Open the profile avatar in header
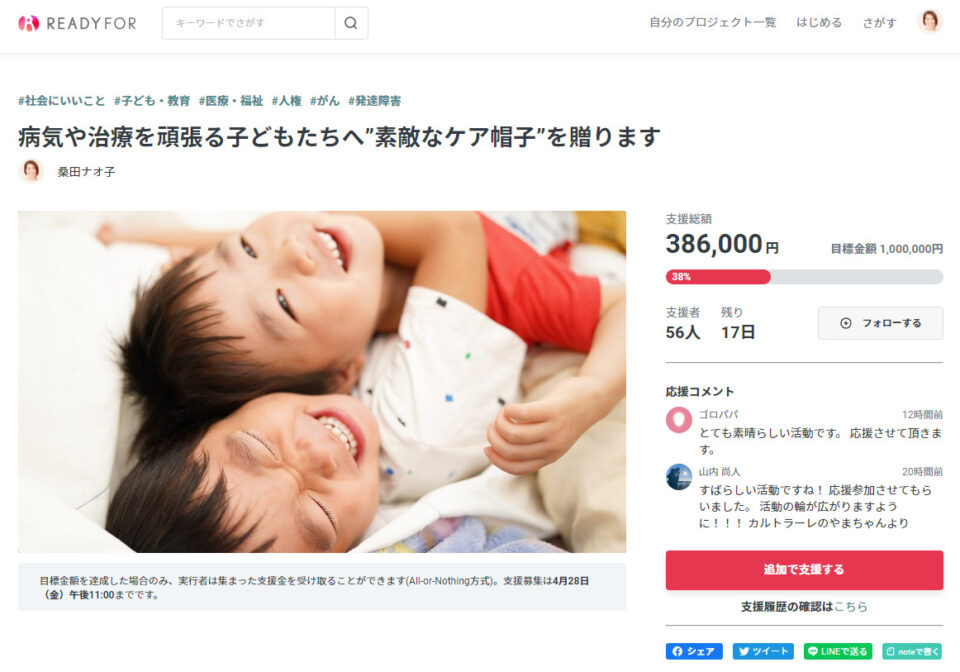The height and width of the screenshot is (672, 960). (929, 22)
